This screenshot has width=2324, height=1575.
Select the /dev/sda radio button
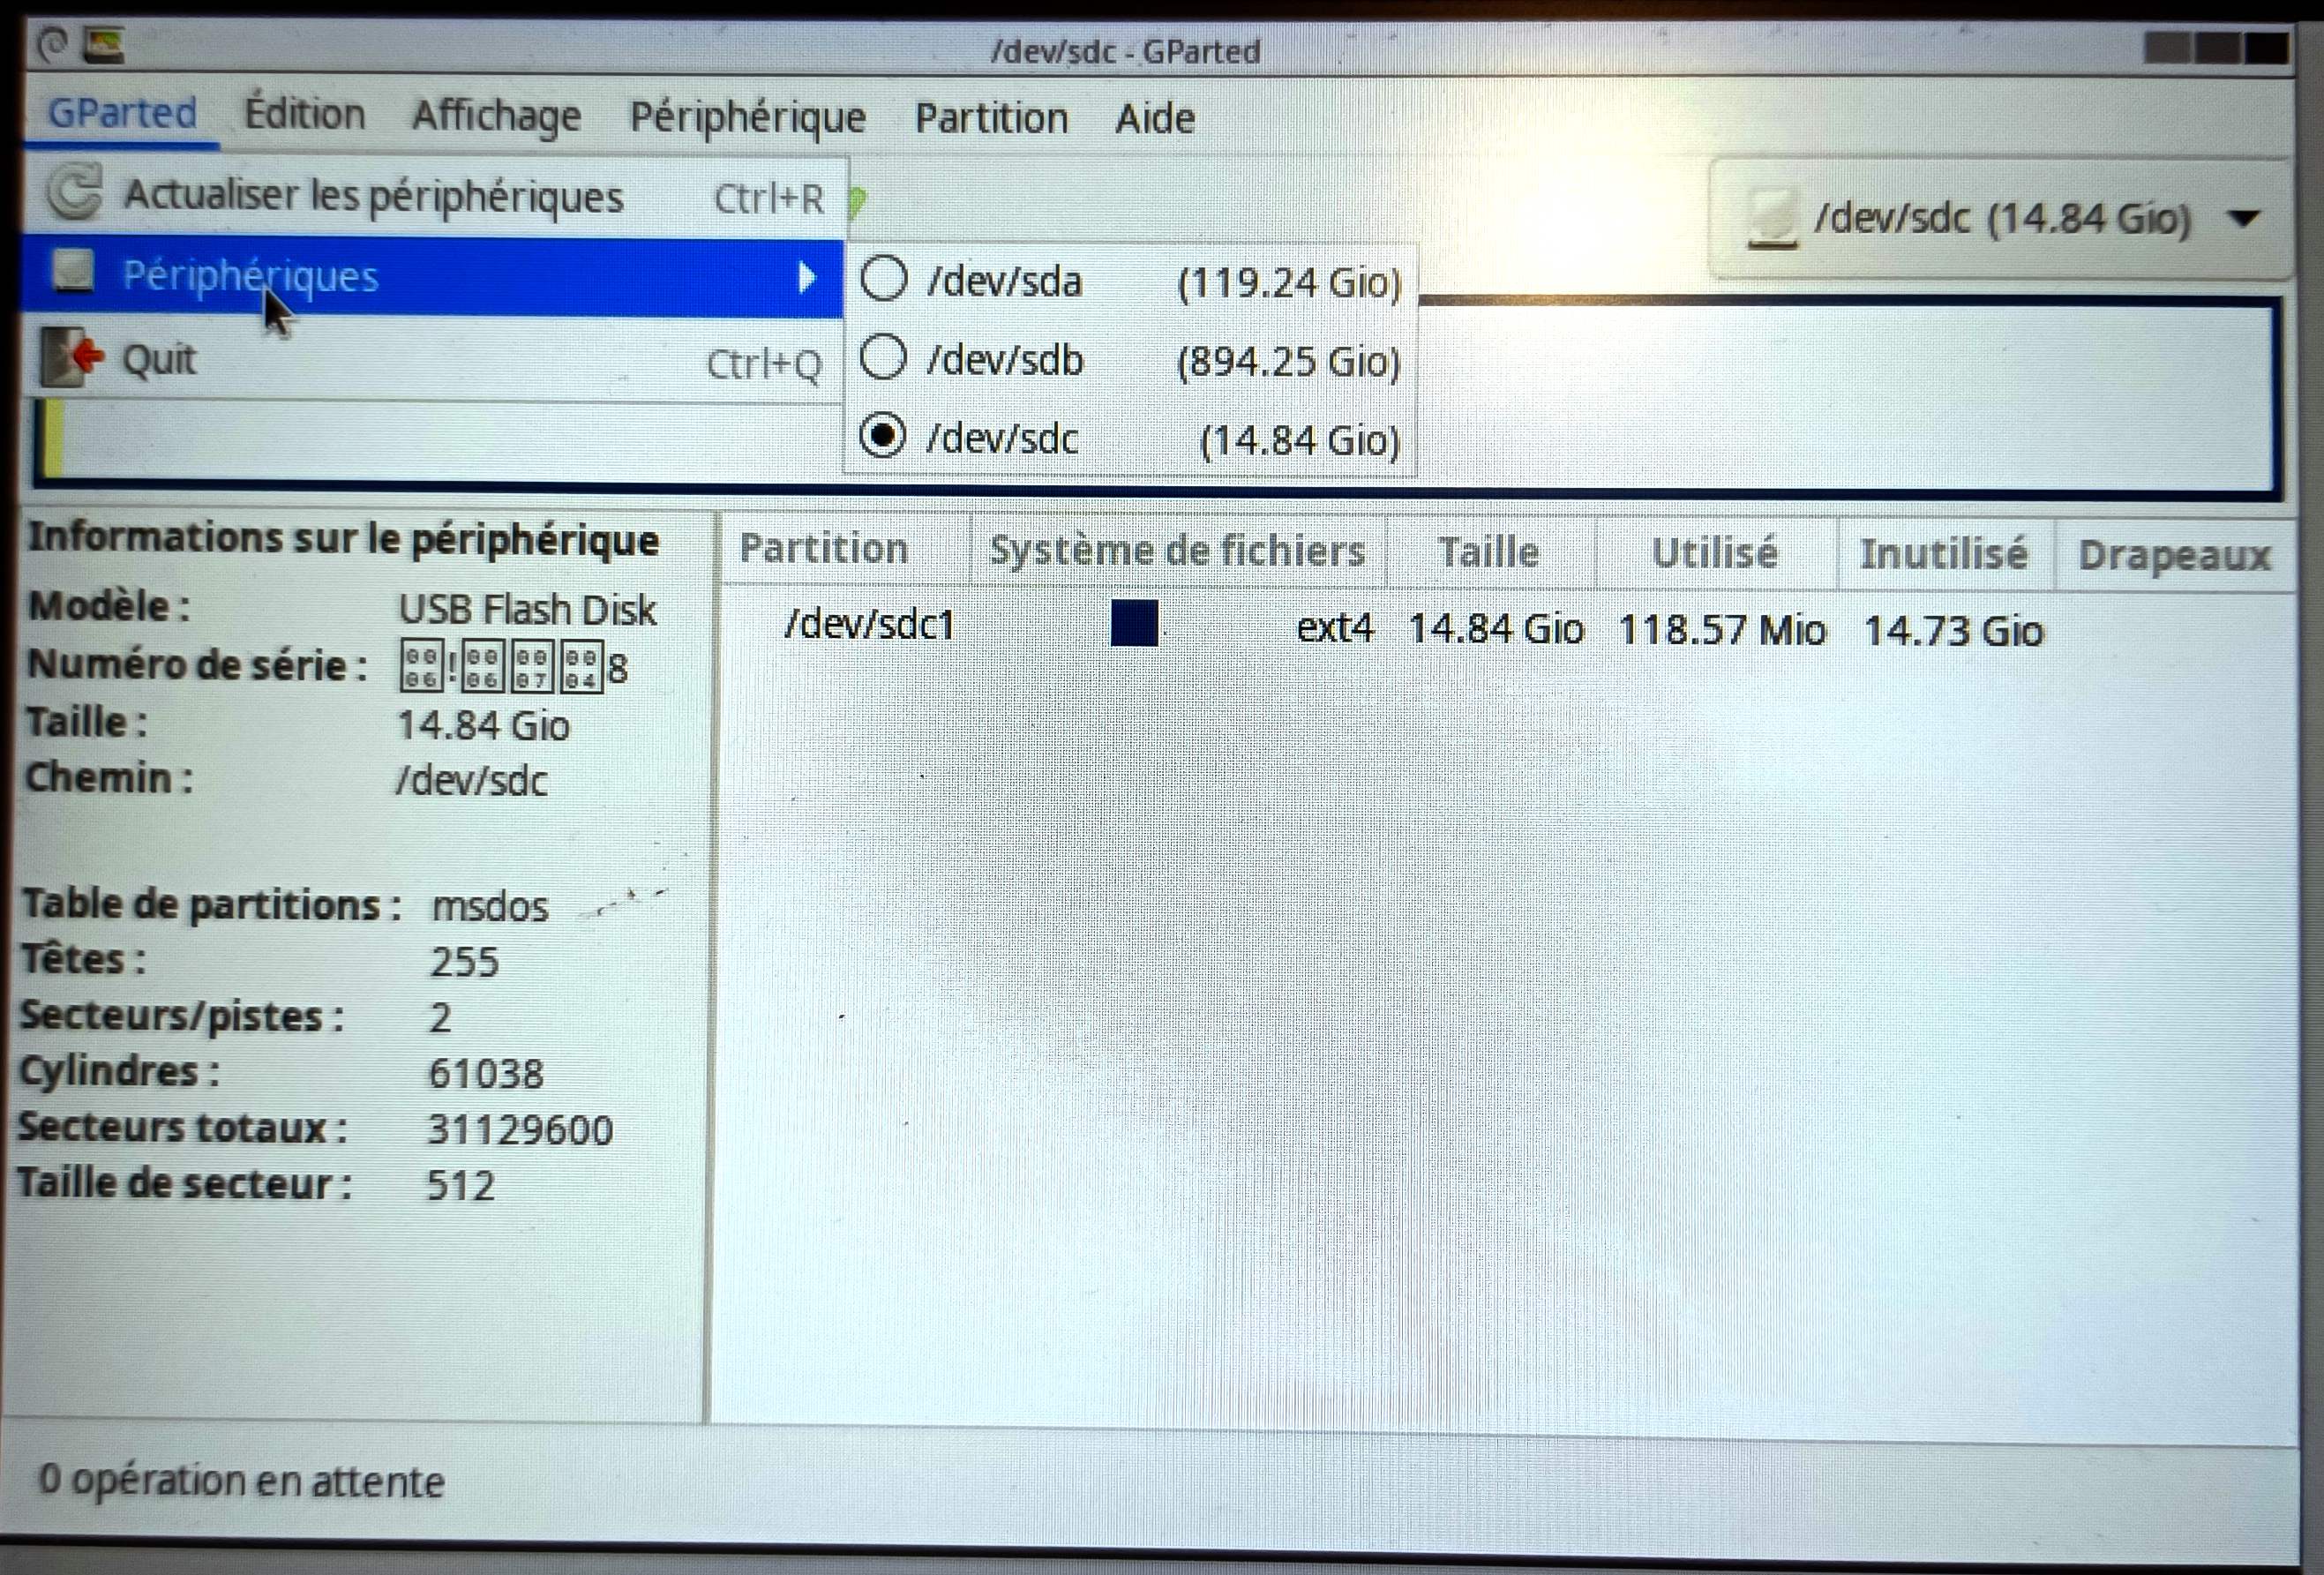click(x=884, y=279)
